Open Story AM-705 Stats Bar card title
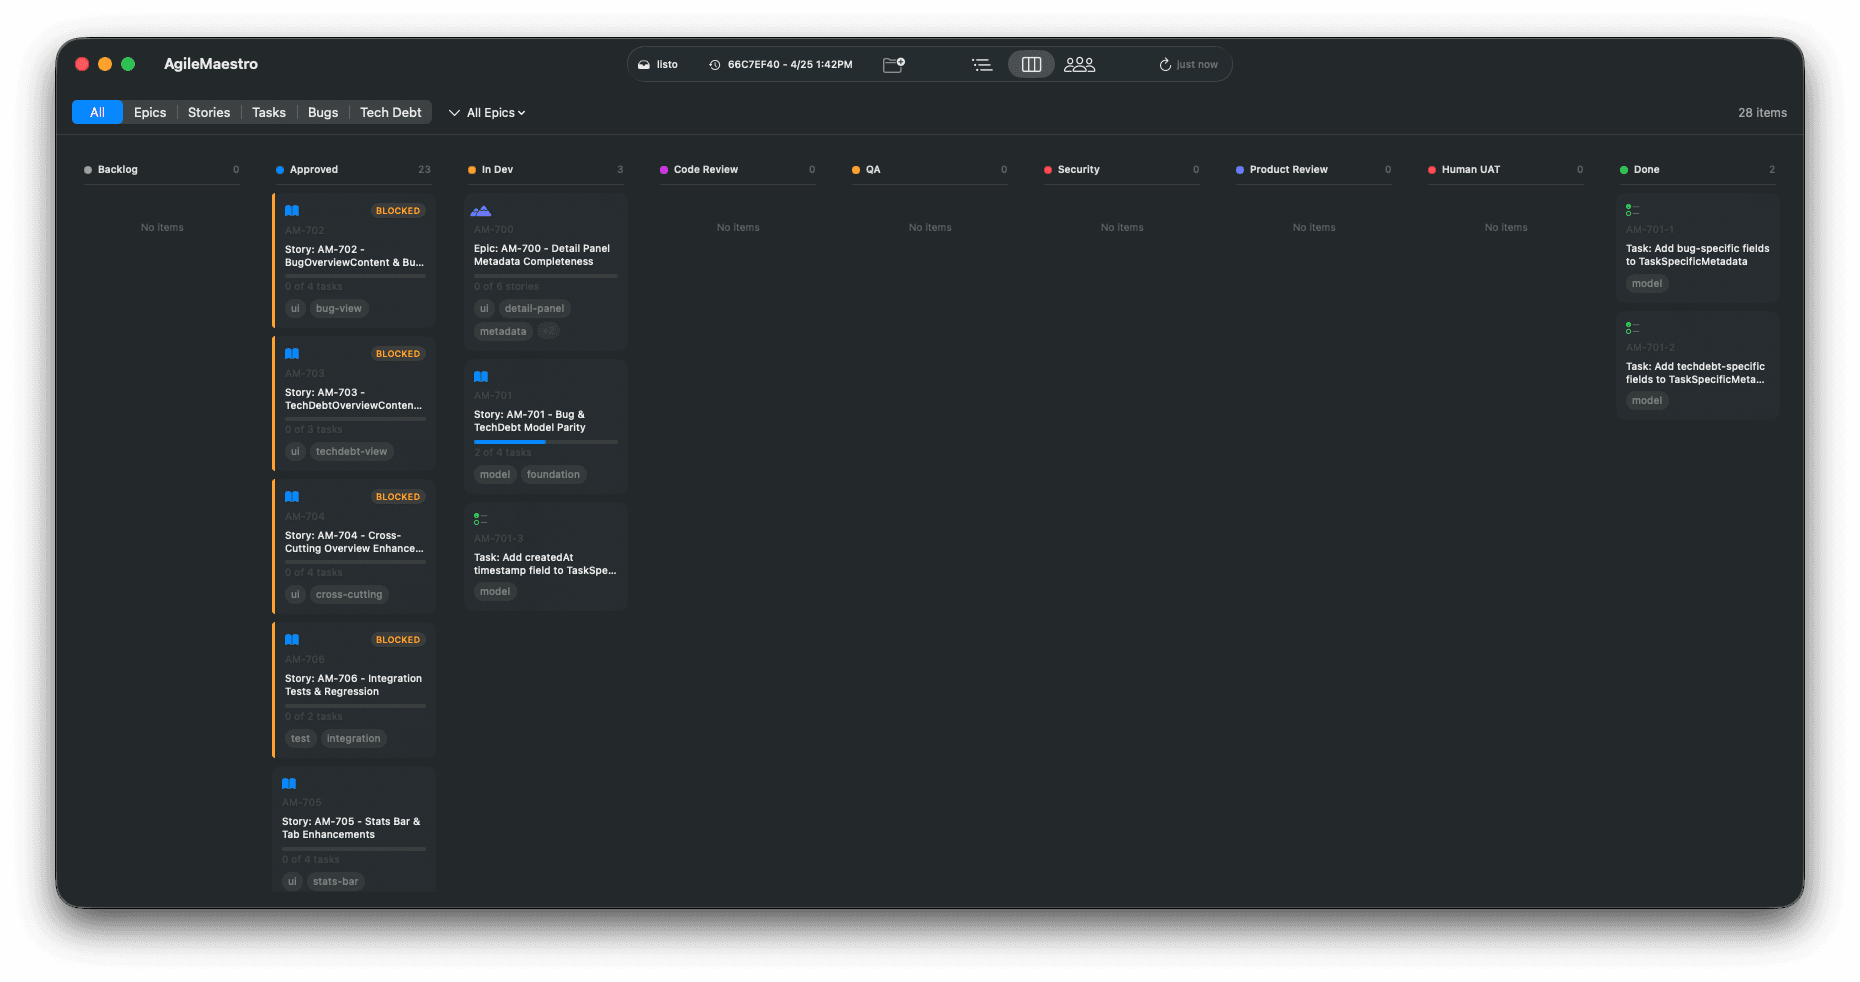The width and height of the screenshot is (1860, 982). (351, 828)
